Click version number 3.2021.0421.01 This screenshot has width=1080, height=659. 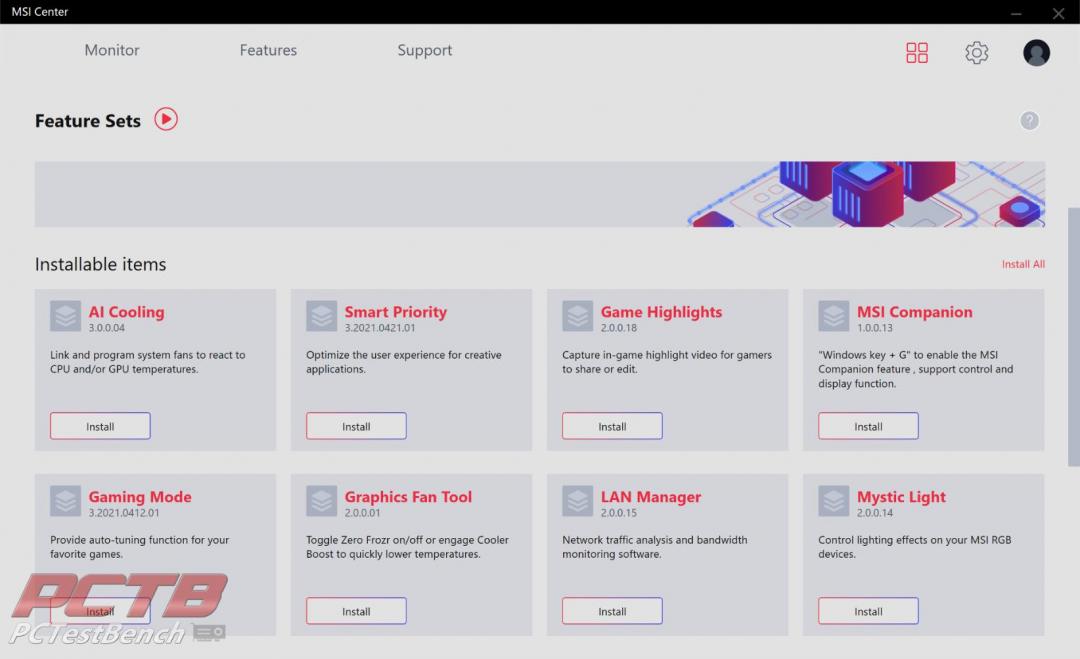pos(380,328)
